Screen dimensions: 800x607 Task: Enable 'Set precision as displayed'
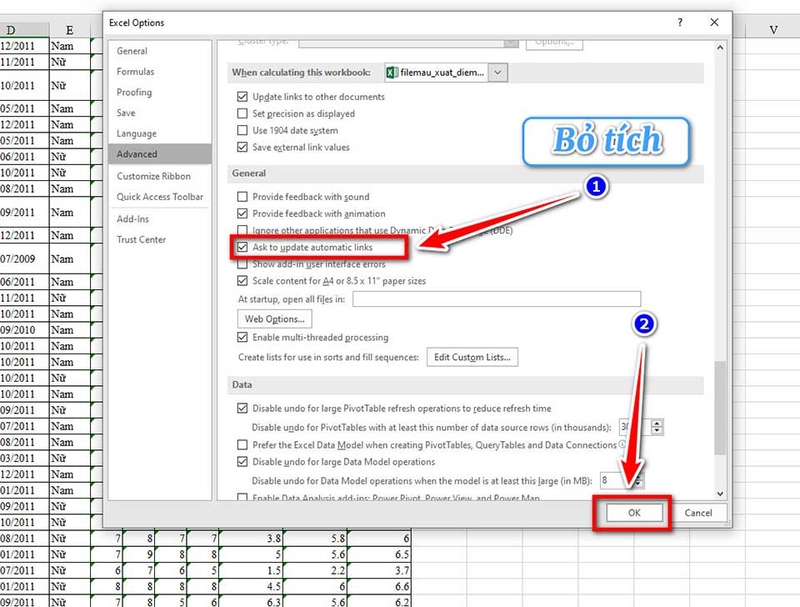point(242,113)
